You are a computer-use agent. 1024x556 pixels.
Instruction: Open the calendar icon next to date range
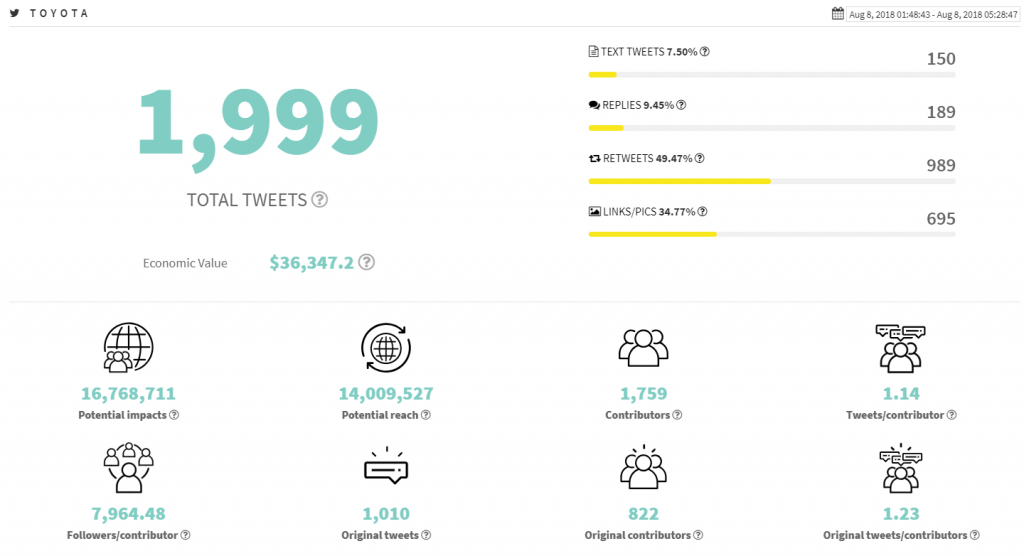pos(838,13)
